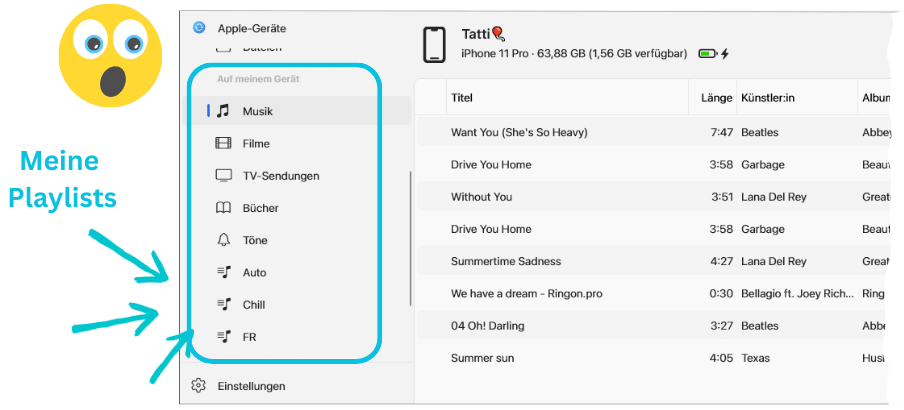
Task: Click the 4:05 length cell
Action: click(x=721, y=358)
